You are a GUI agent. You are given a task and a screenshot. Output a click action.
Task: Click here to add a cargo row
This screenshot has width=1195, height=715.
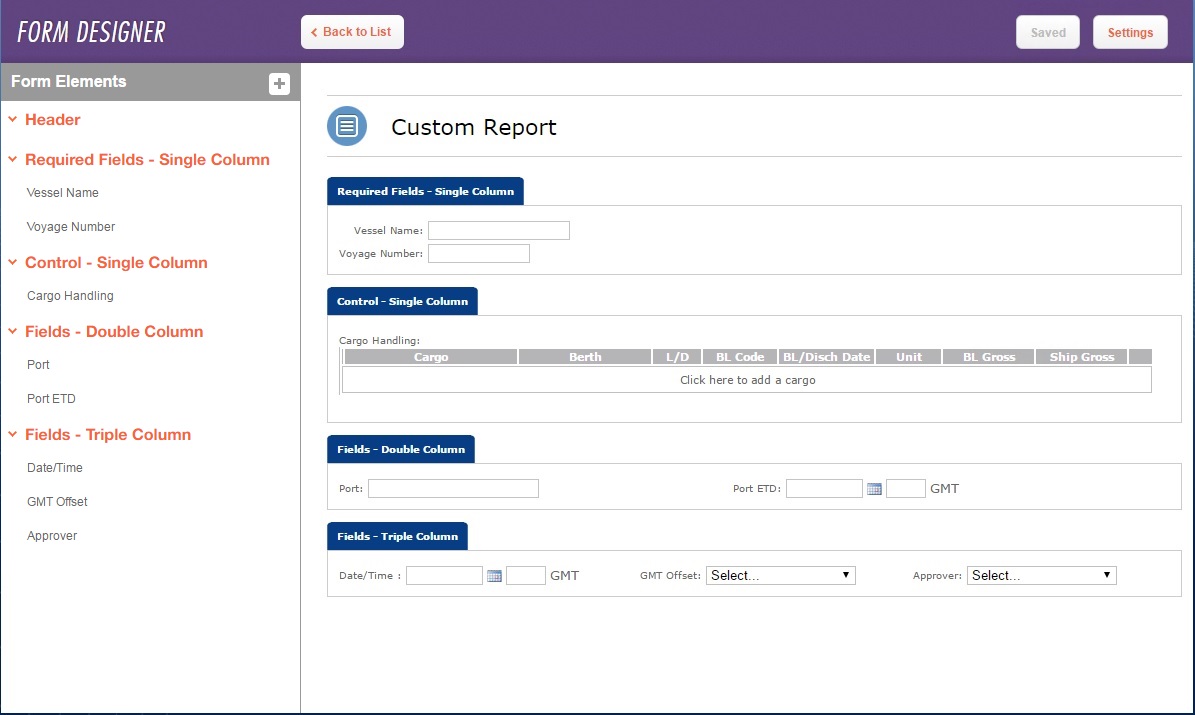tap(746, 379)
